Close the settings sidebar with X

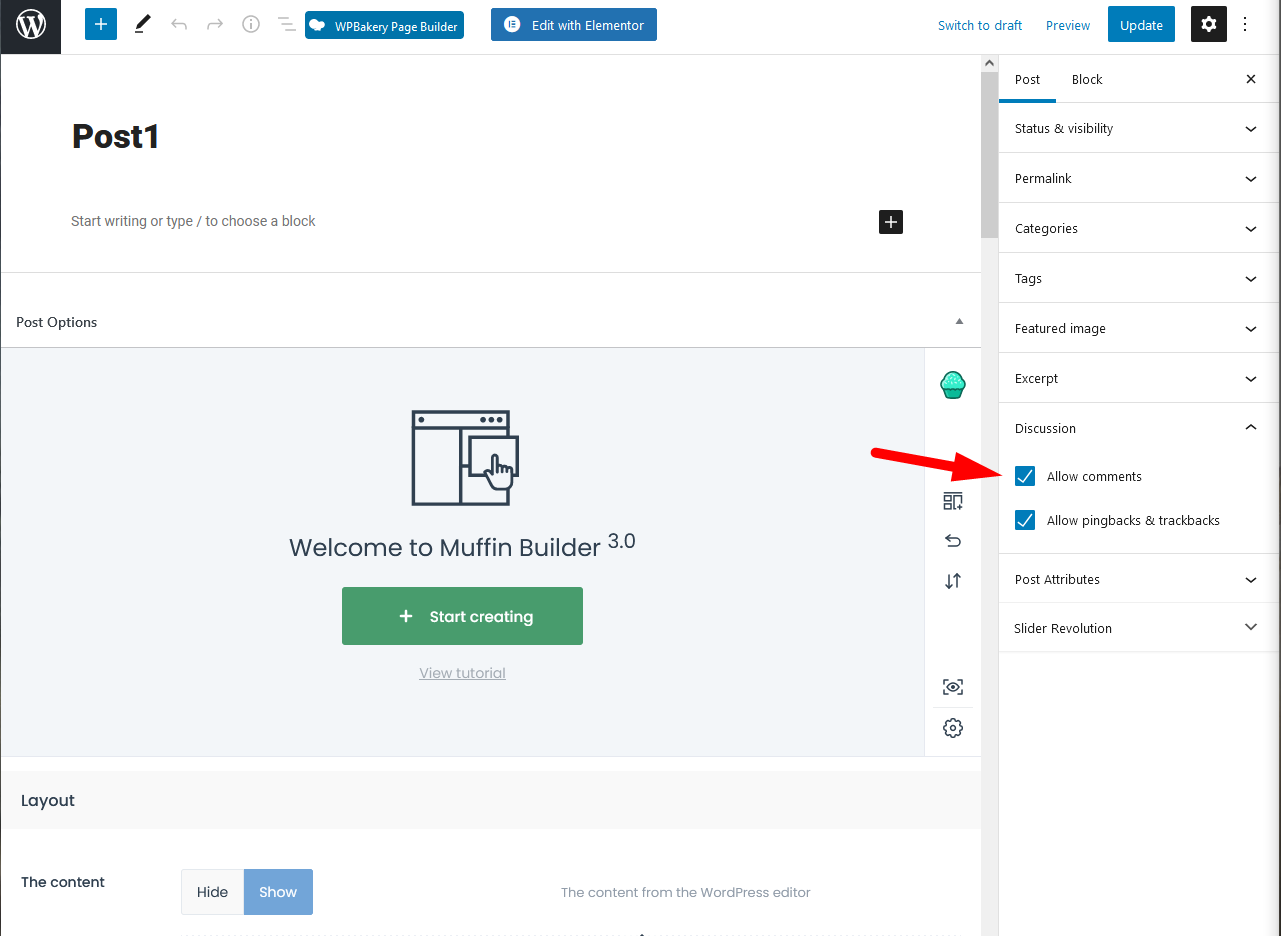coord(1251,79)
